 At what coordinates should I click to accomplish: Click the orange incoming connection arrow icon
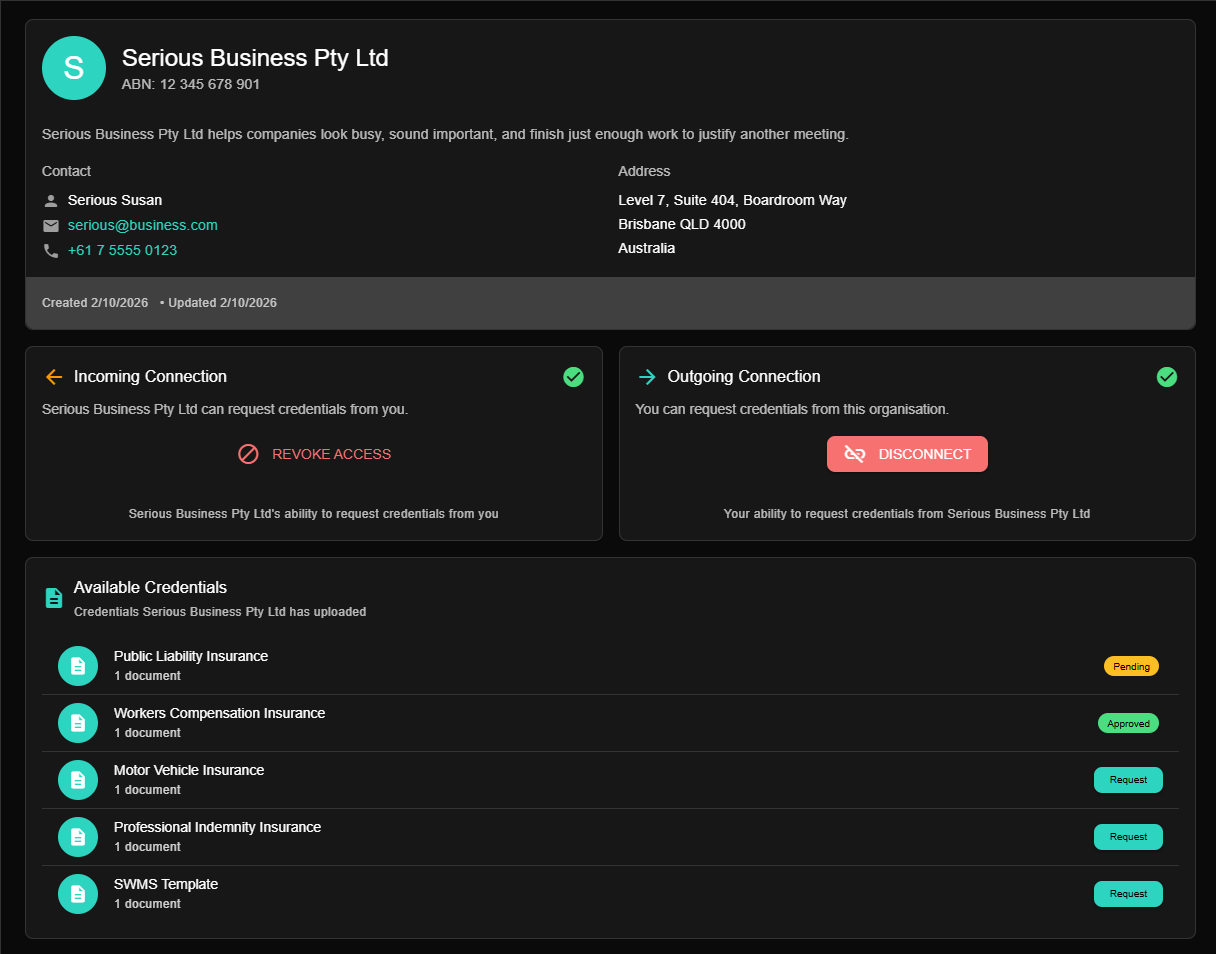(x=53, y=377)
